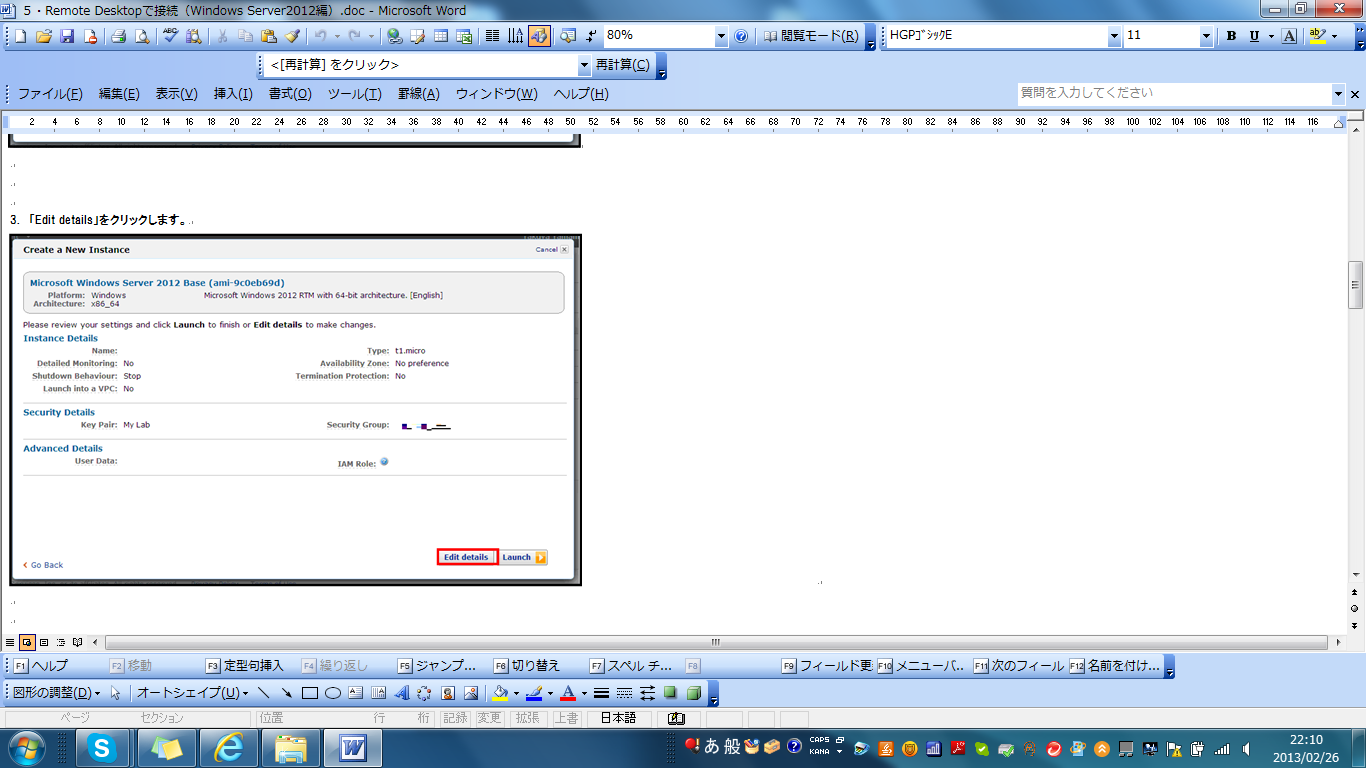
Task: Click the Paste clipboard icon
Action: click(268, 36)
